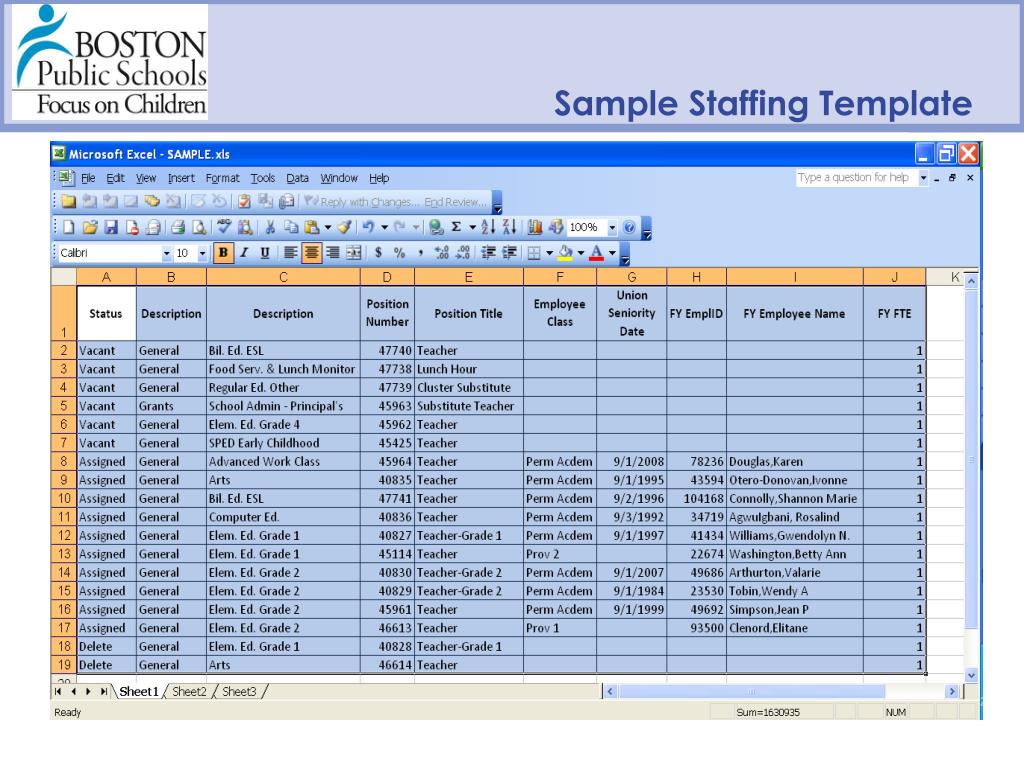
Task: Select column C by its header
Action: [x=283, y=277]
